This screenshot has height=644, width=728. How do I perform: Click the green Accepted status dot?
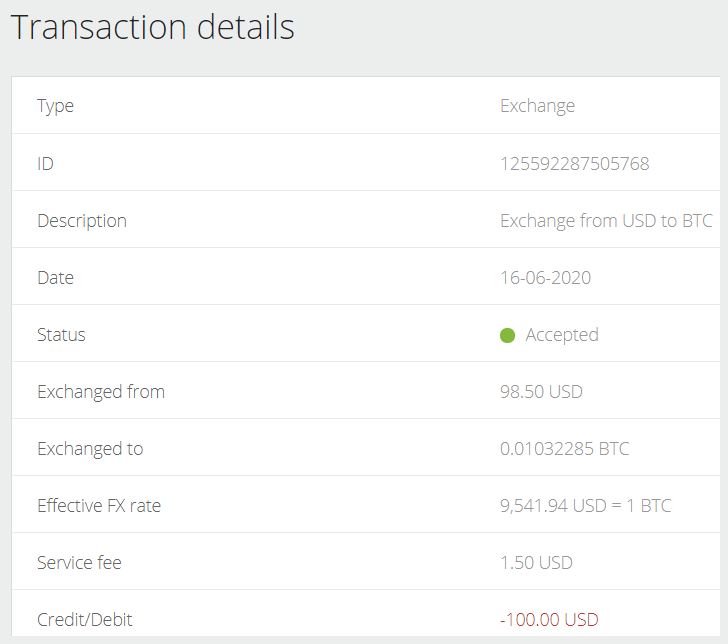pos(507,335)
